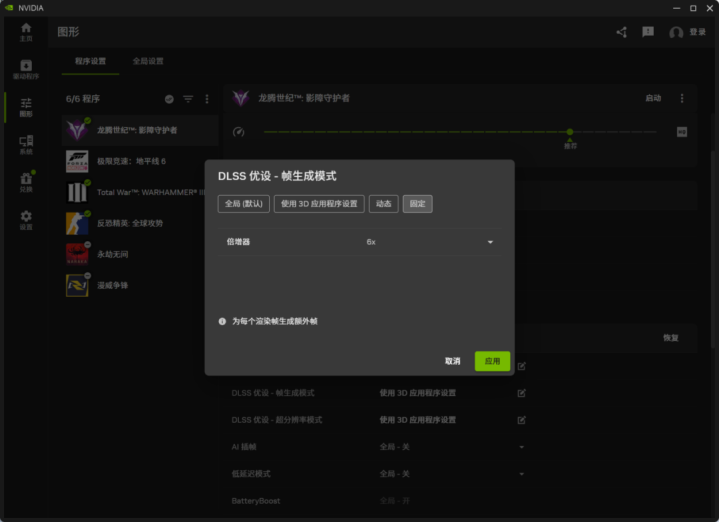Click the 全局 - 关 value for AI 插帧

tap(394, 447)
